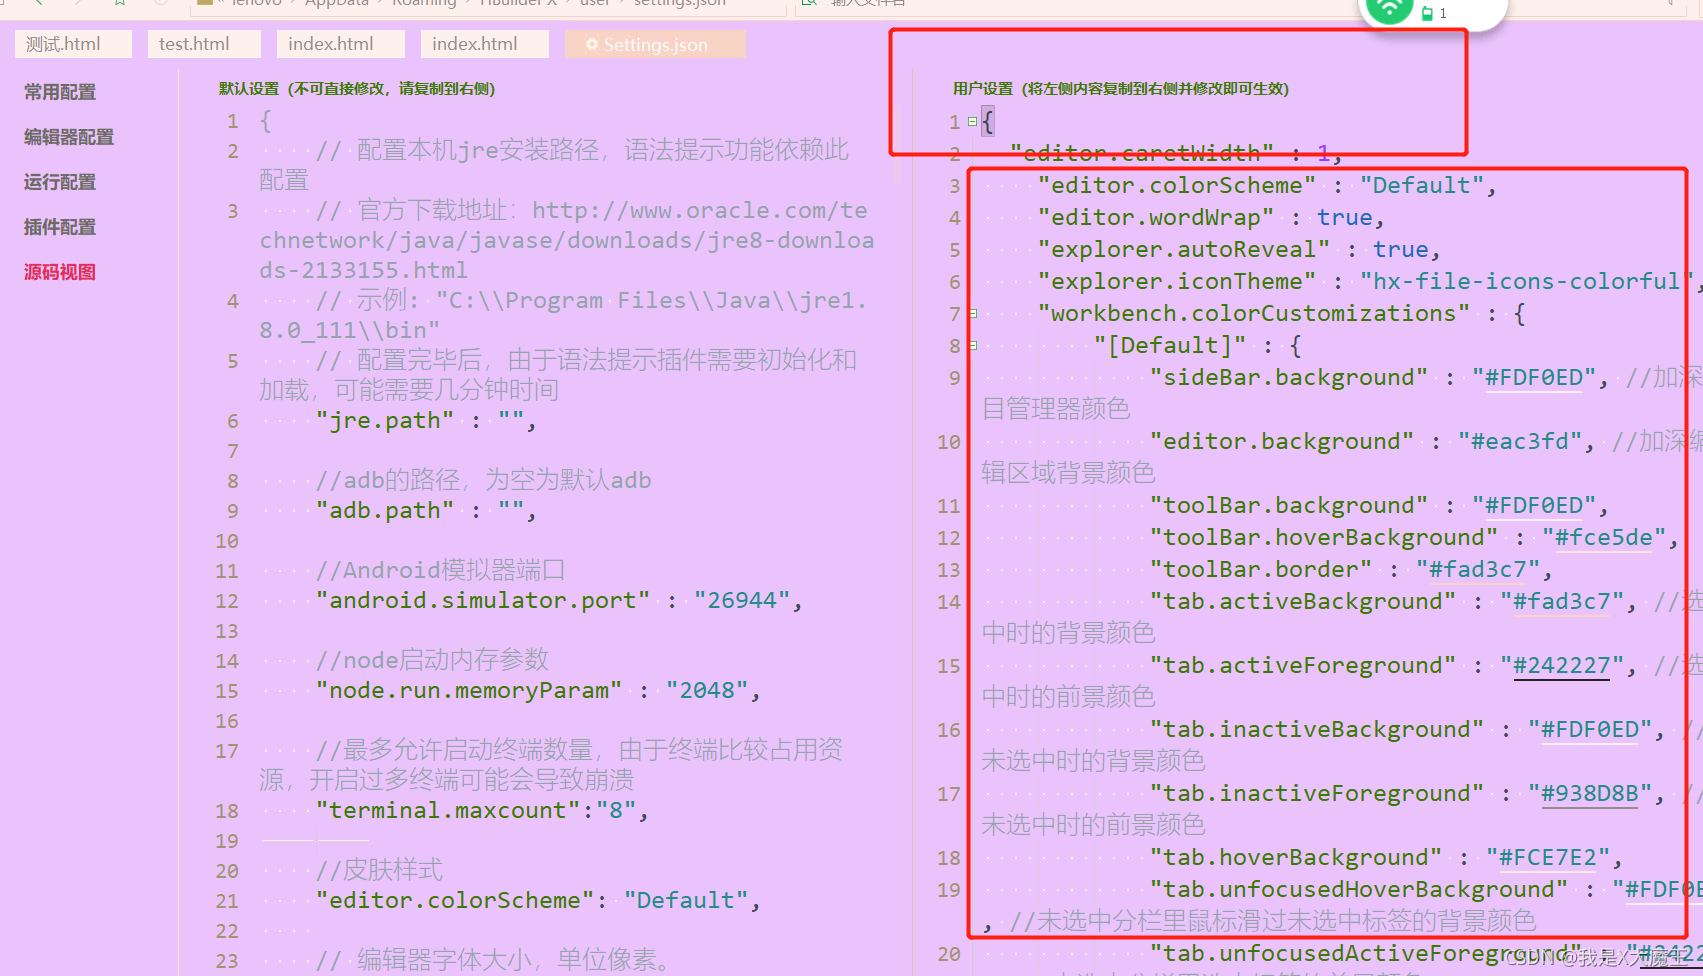1703x976 pixels.
Task: Click the 用户设置 pane header
Action: click(1121, 89)
